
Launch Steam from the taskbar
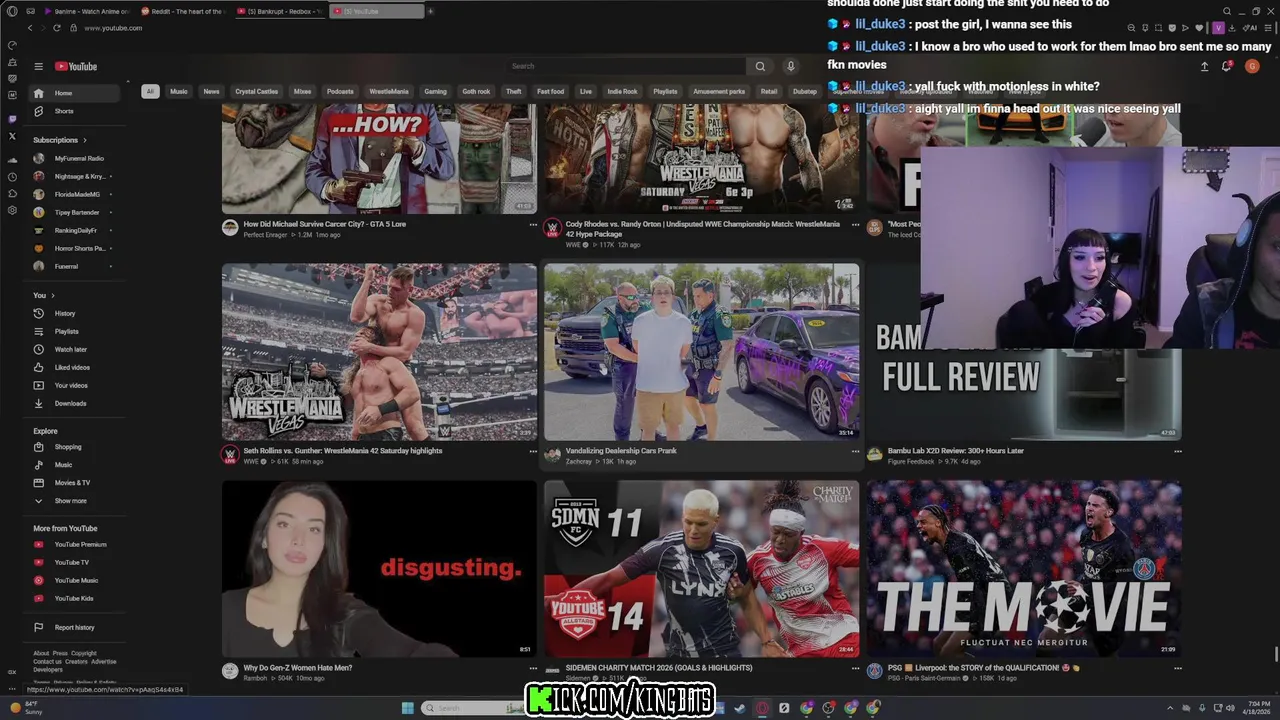tap(740, 708)
